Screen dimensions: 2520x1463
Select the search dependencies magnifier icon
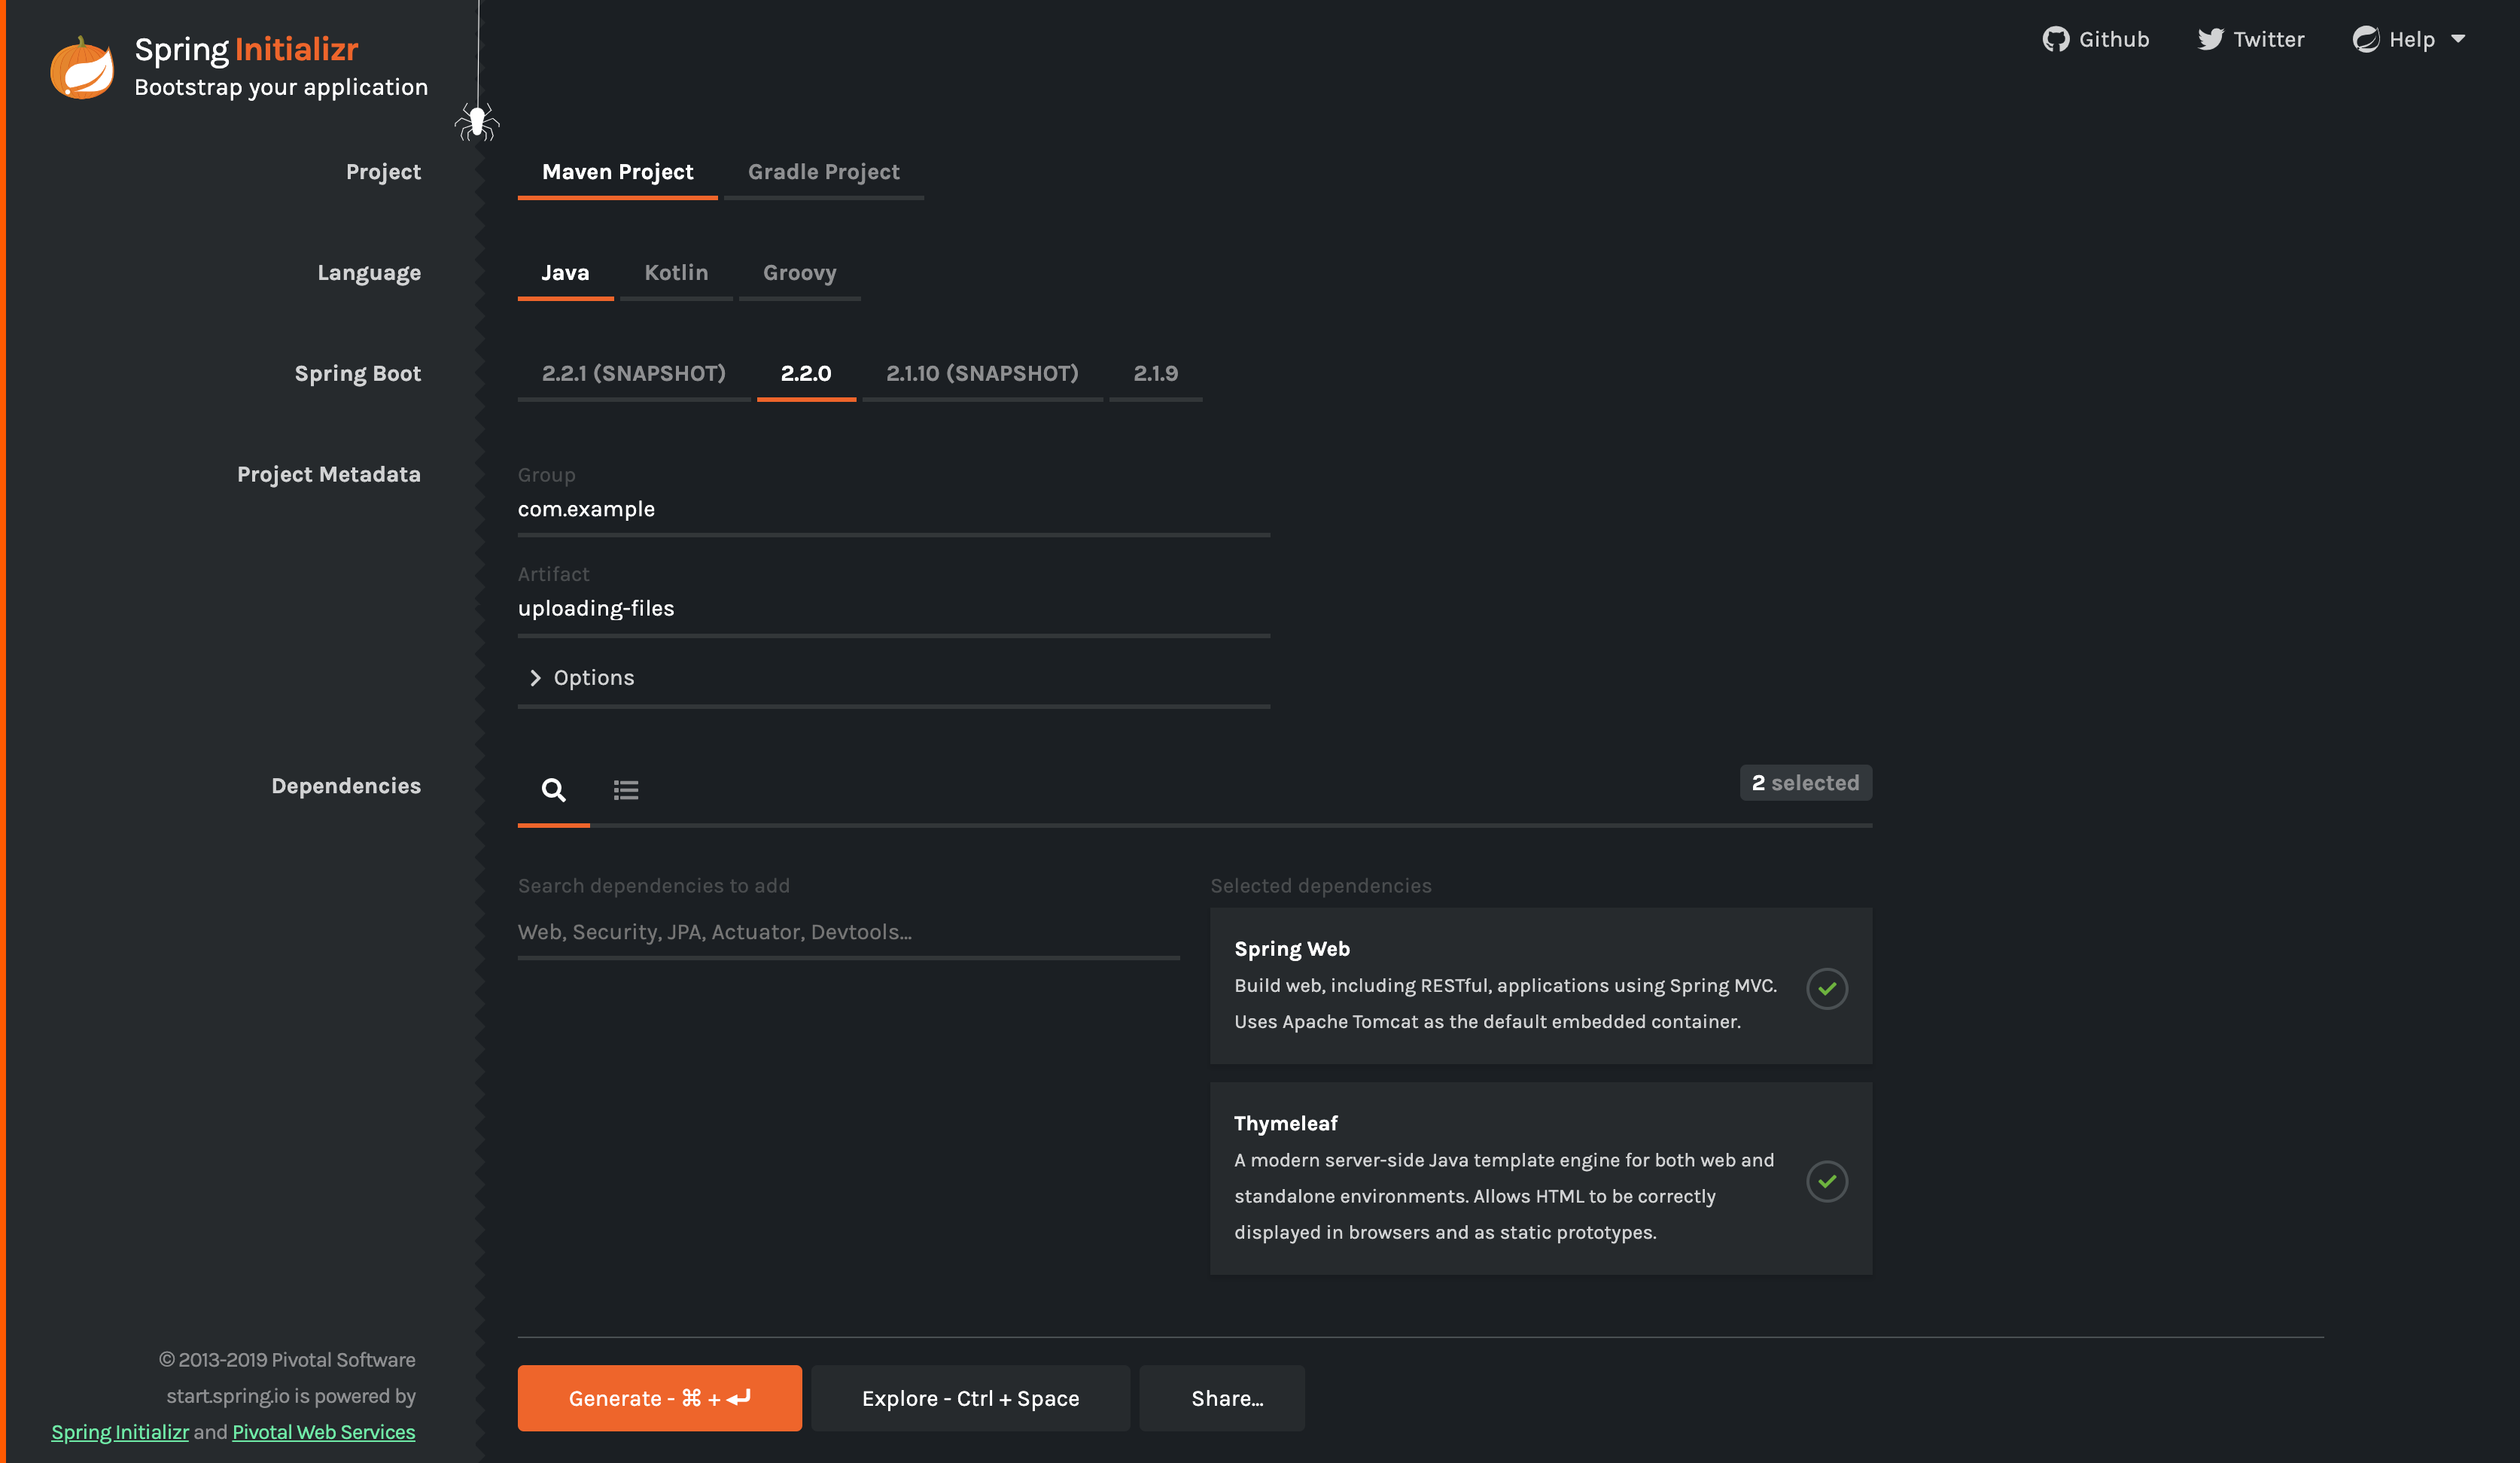553,790
